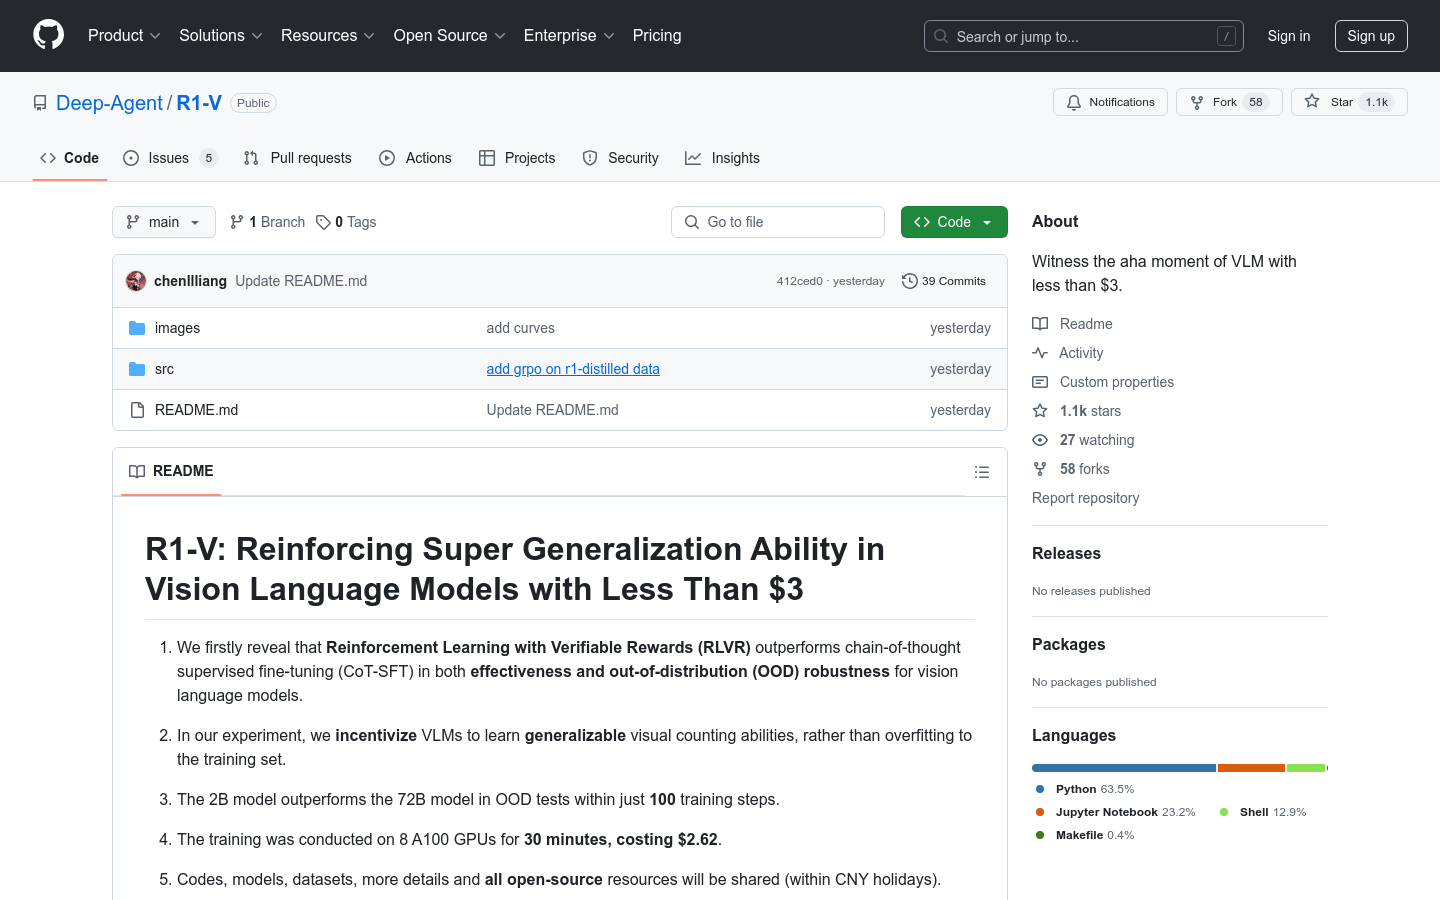Open the images folder name
Image resolution: width=1440 pixels, height=900 pixels.
tap(177, 328)
